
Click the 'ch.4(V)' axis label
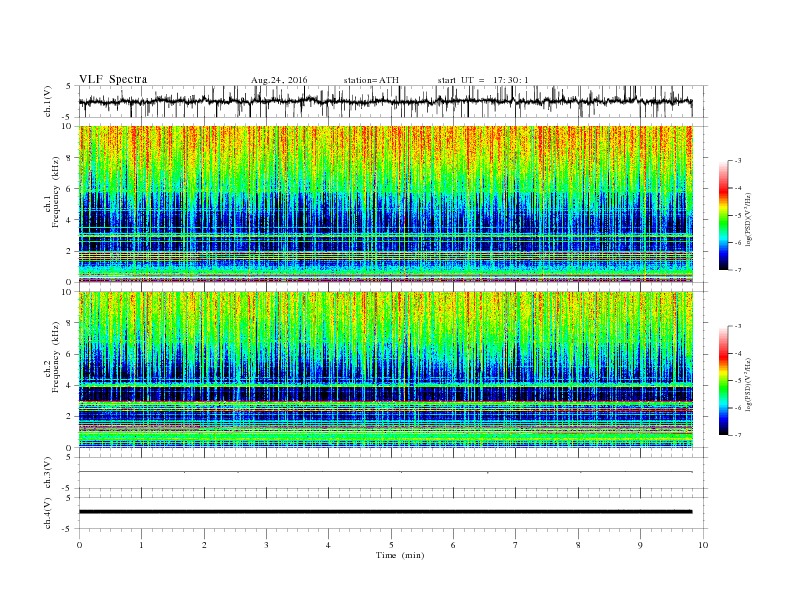47,513
